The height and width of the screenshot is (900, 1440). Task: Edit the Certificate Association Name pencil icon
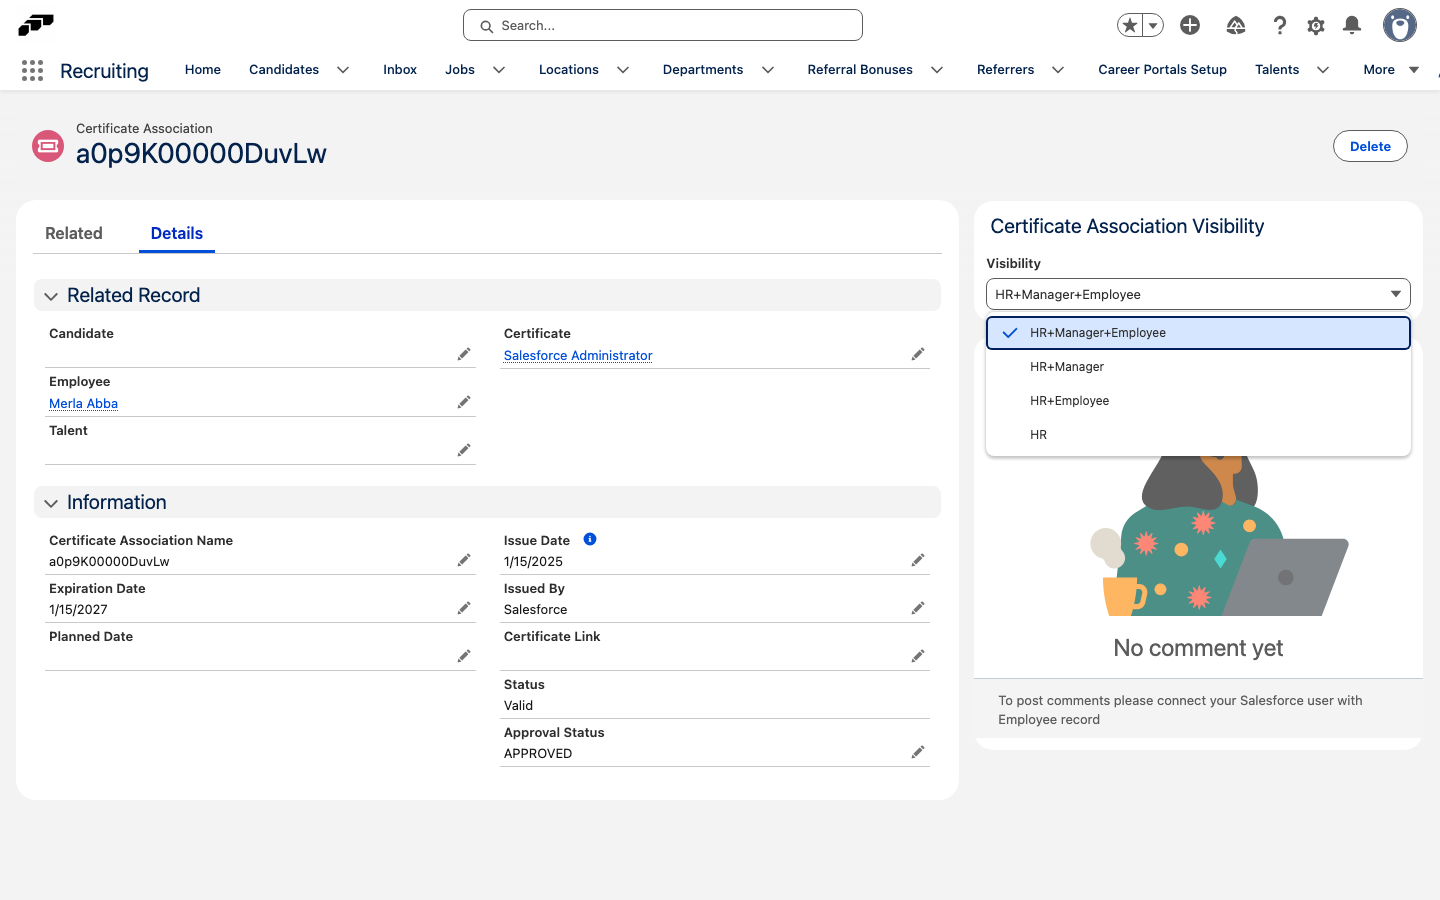(x=464, y=560)
